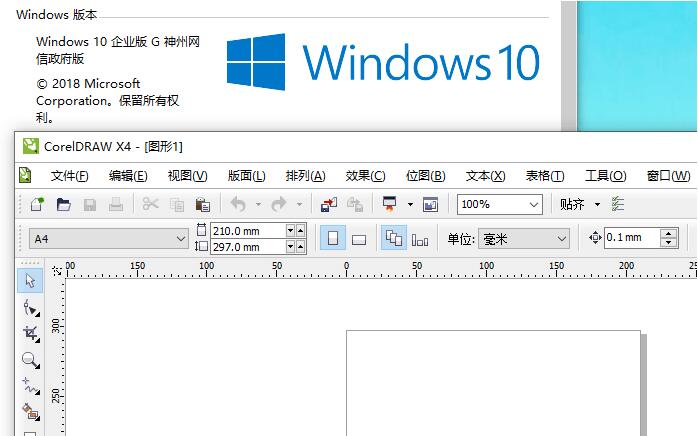698x436 pixels.
Task: Open the 排列(A) menu
Action: [305, 176]
